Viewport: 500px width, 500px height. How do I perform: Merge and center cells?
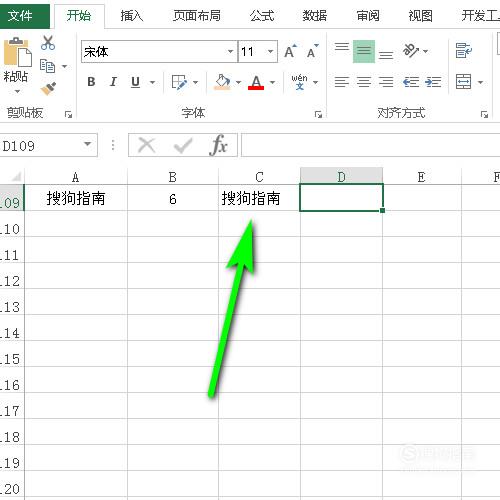pyautogui.click(x=464, y=82)
